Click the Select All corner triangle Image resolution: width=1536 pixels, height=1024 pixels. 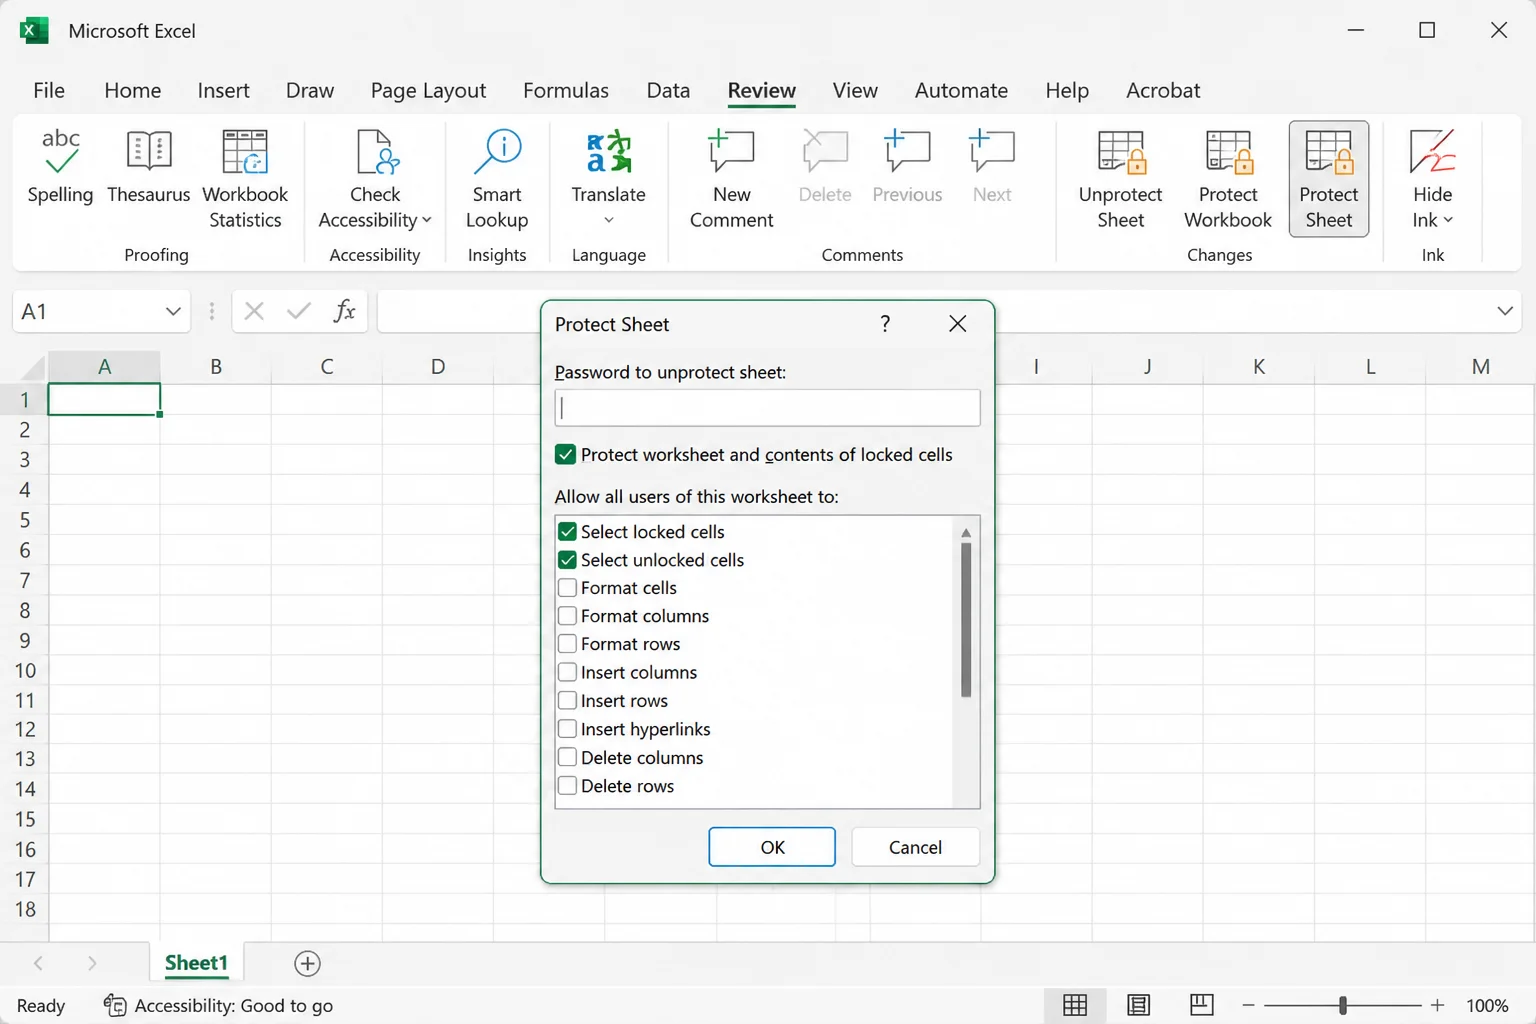[x=33, y=368]
